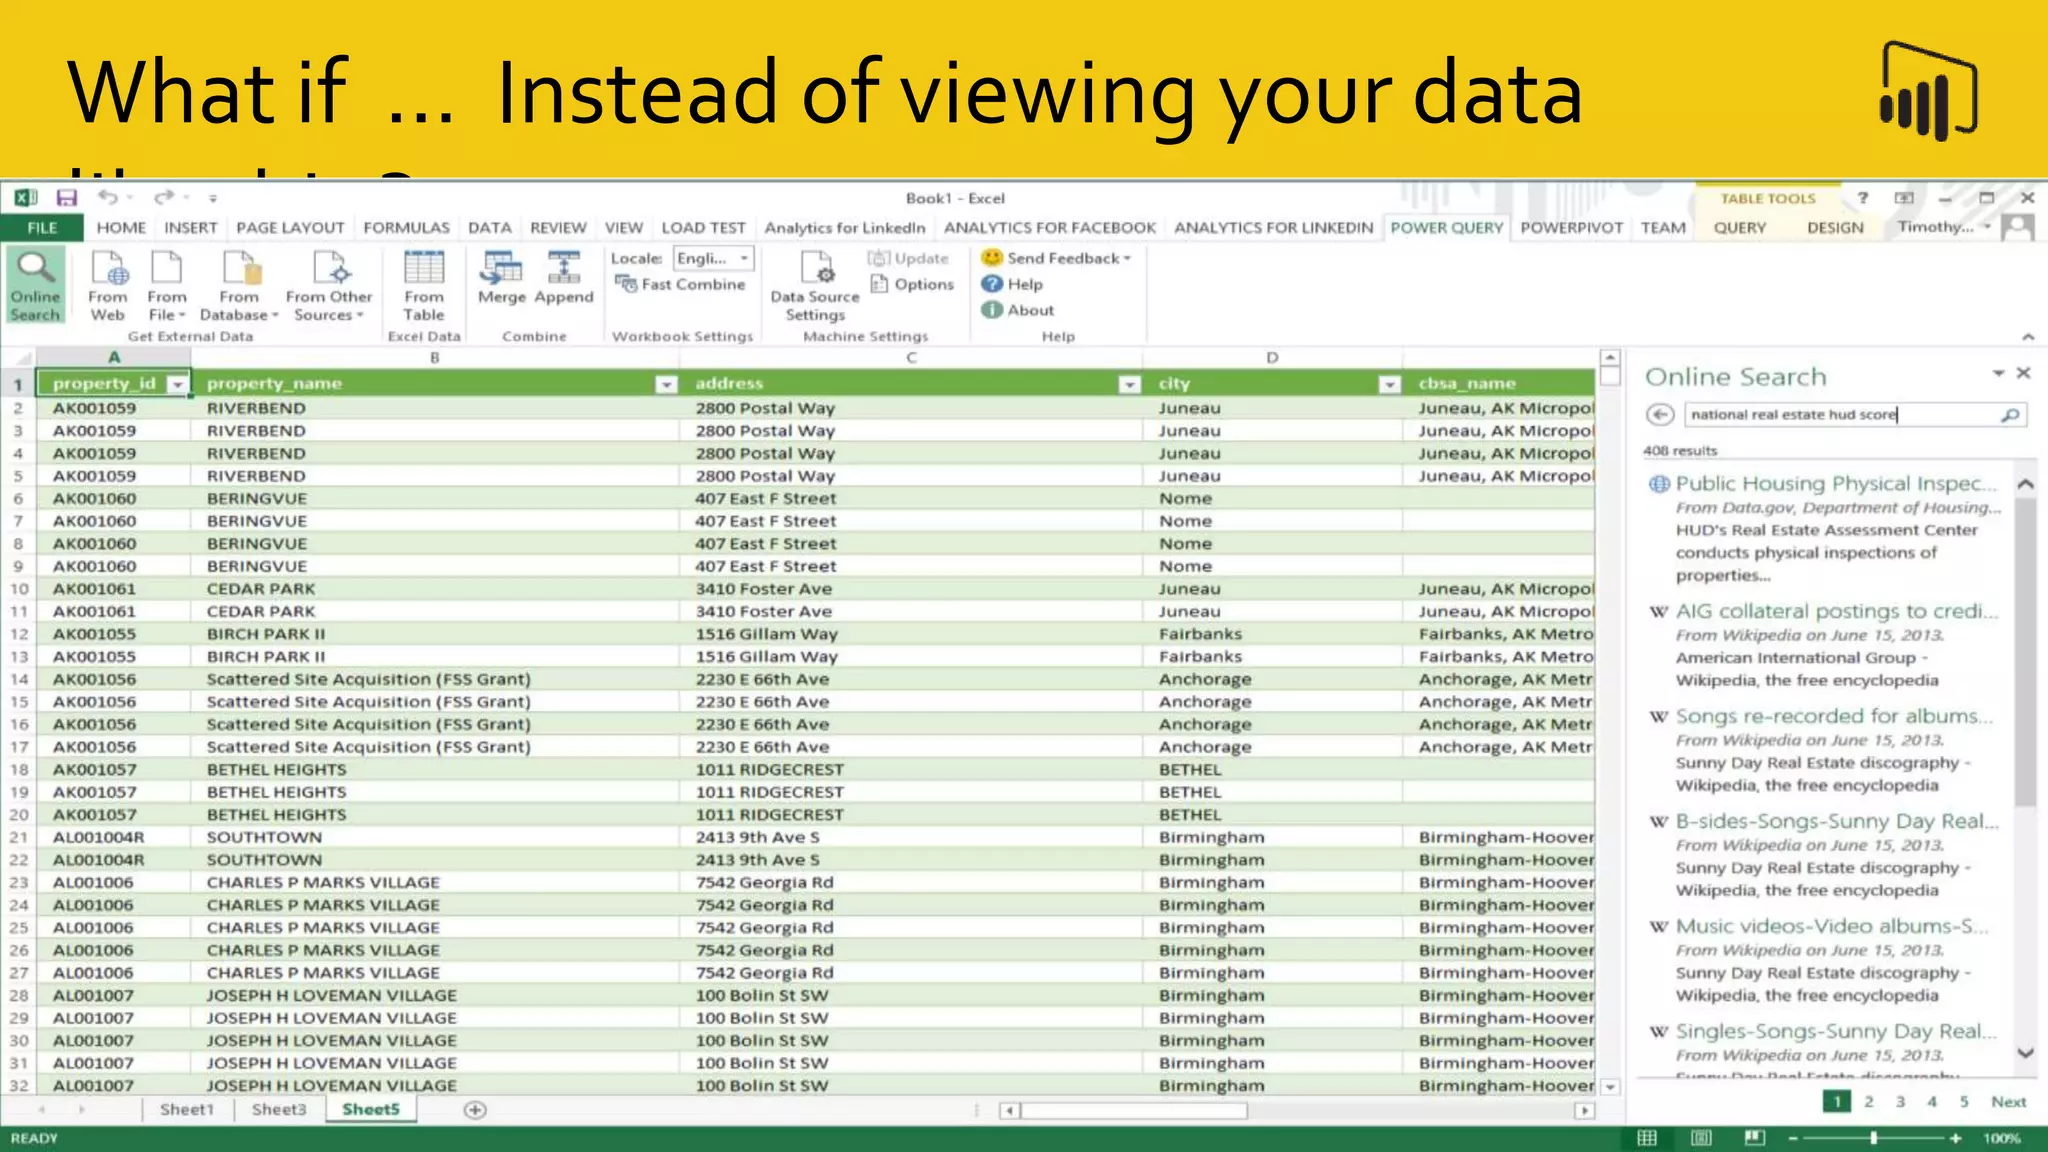
Task: Open the QUERY table tools tab
Action: [1740, 228]
